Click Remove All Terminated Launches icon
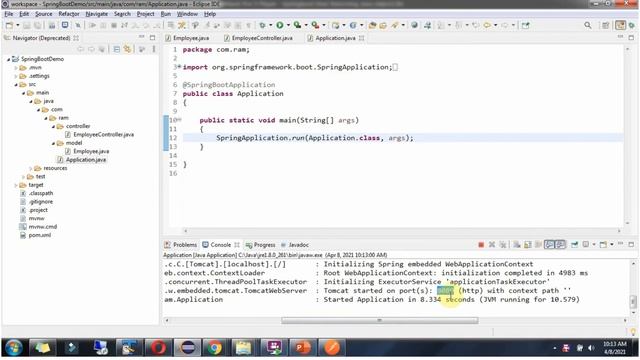 503,244
